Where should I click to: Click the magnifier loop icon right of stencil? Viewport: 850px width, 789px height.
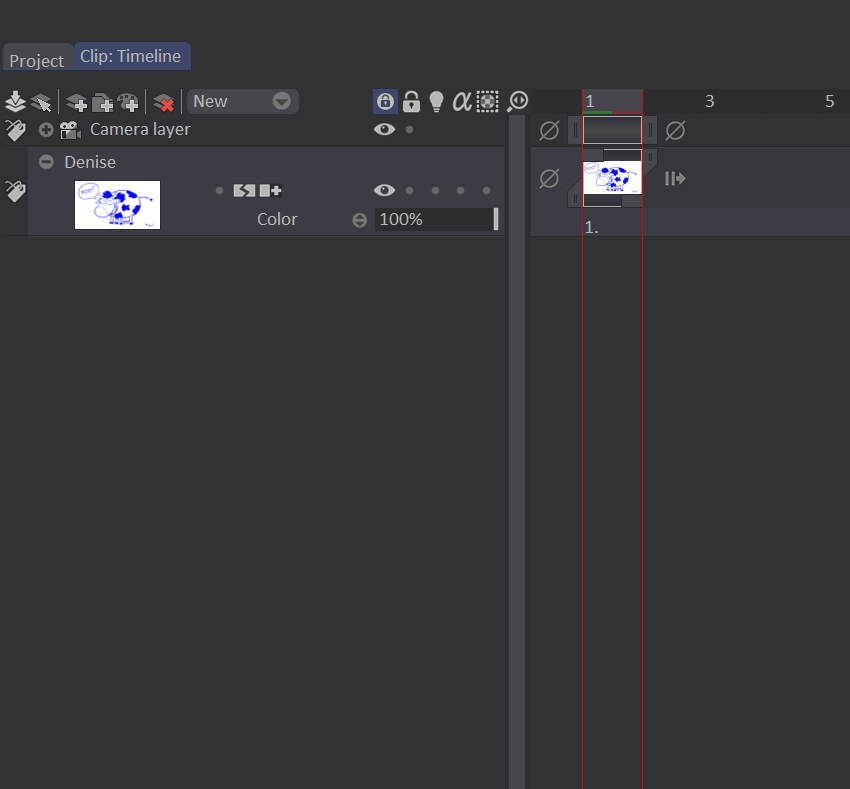pos(517,101)
